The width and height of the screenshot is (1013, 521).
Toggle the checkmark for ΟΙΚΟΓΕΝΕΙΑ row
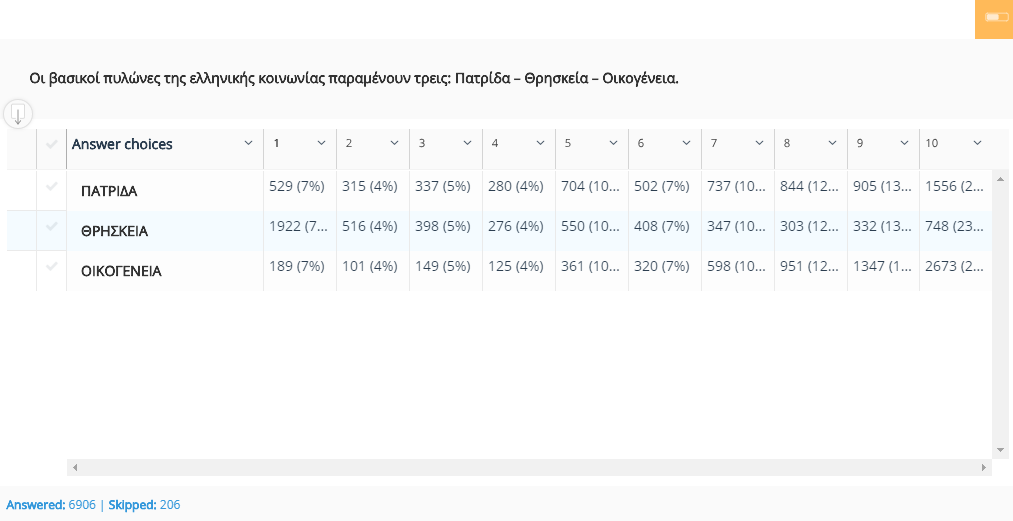[51, 267]
